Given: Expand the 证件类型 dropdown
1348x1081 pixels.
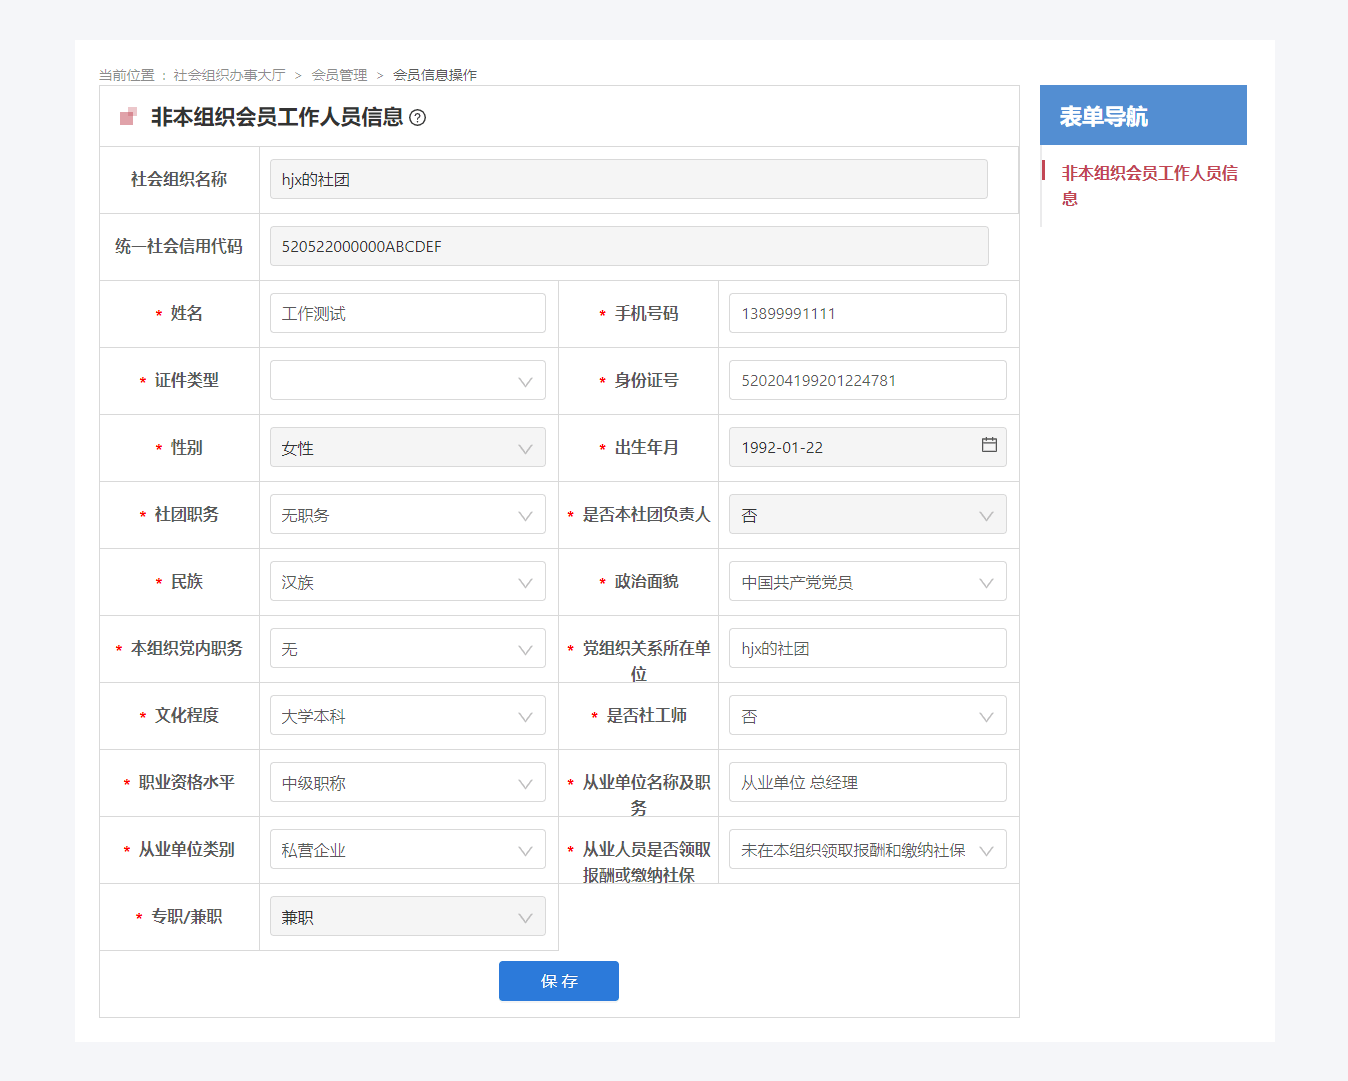Looking at the screenshot, I should [408, 381].
